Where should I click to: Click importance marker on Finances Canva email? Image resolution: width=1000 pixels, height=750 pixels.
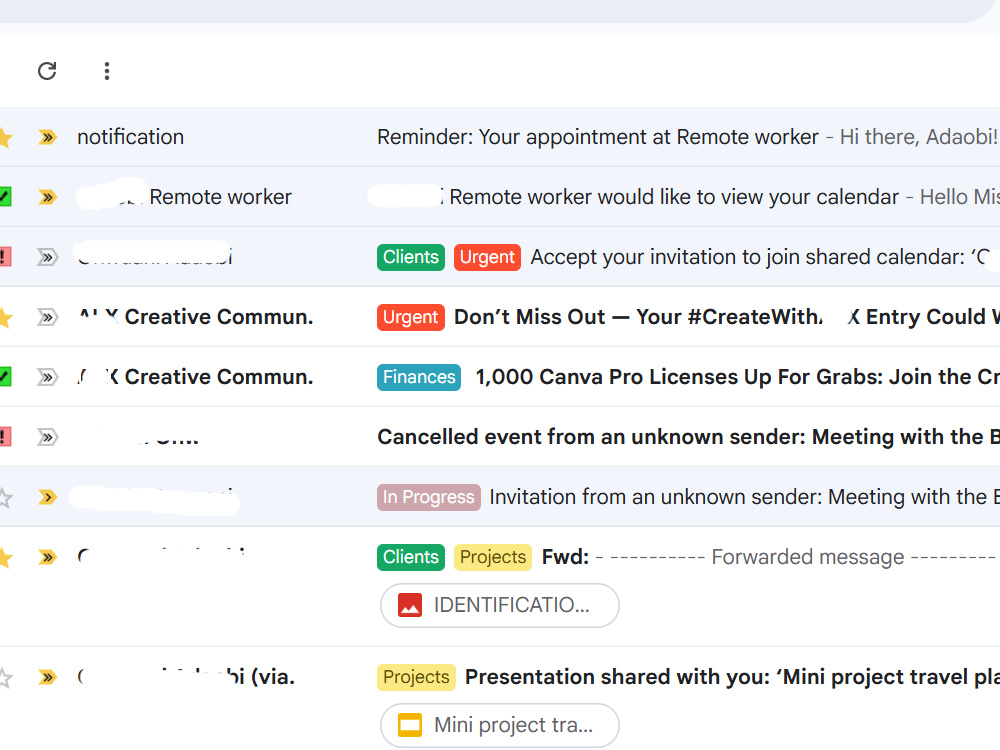47,377
